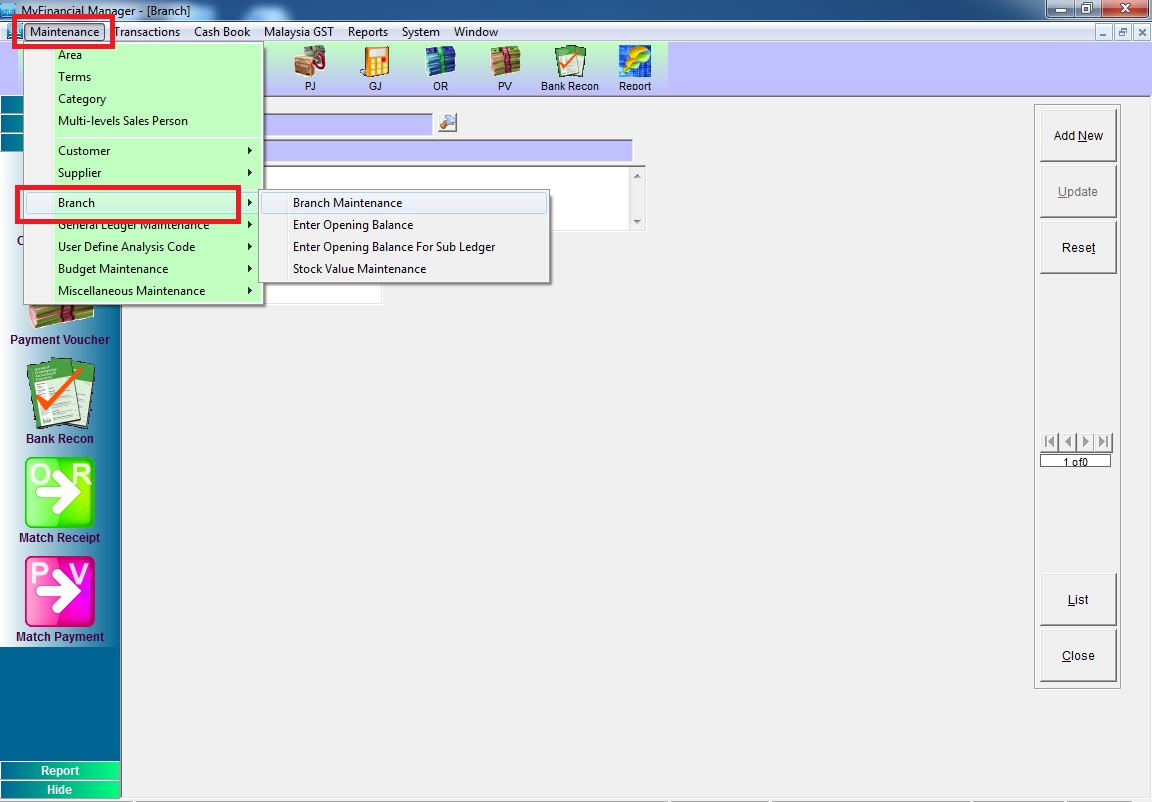Screen dimensions: 1152x802
Task: Click the OR toolbar icon
Action: [440, 65]
